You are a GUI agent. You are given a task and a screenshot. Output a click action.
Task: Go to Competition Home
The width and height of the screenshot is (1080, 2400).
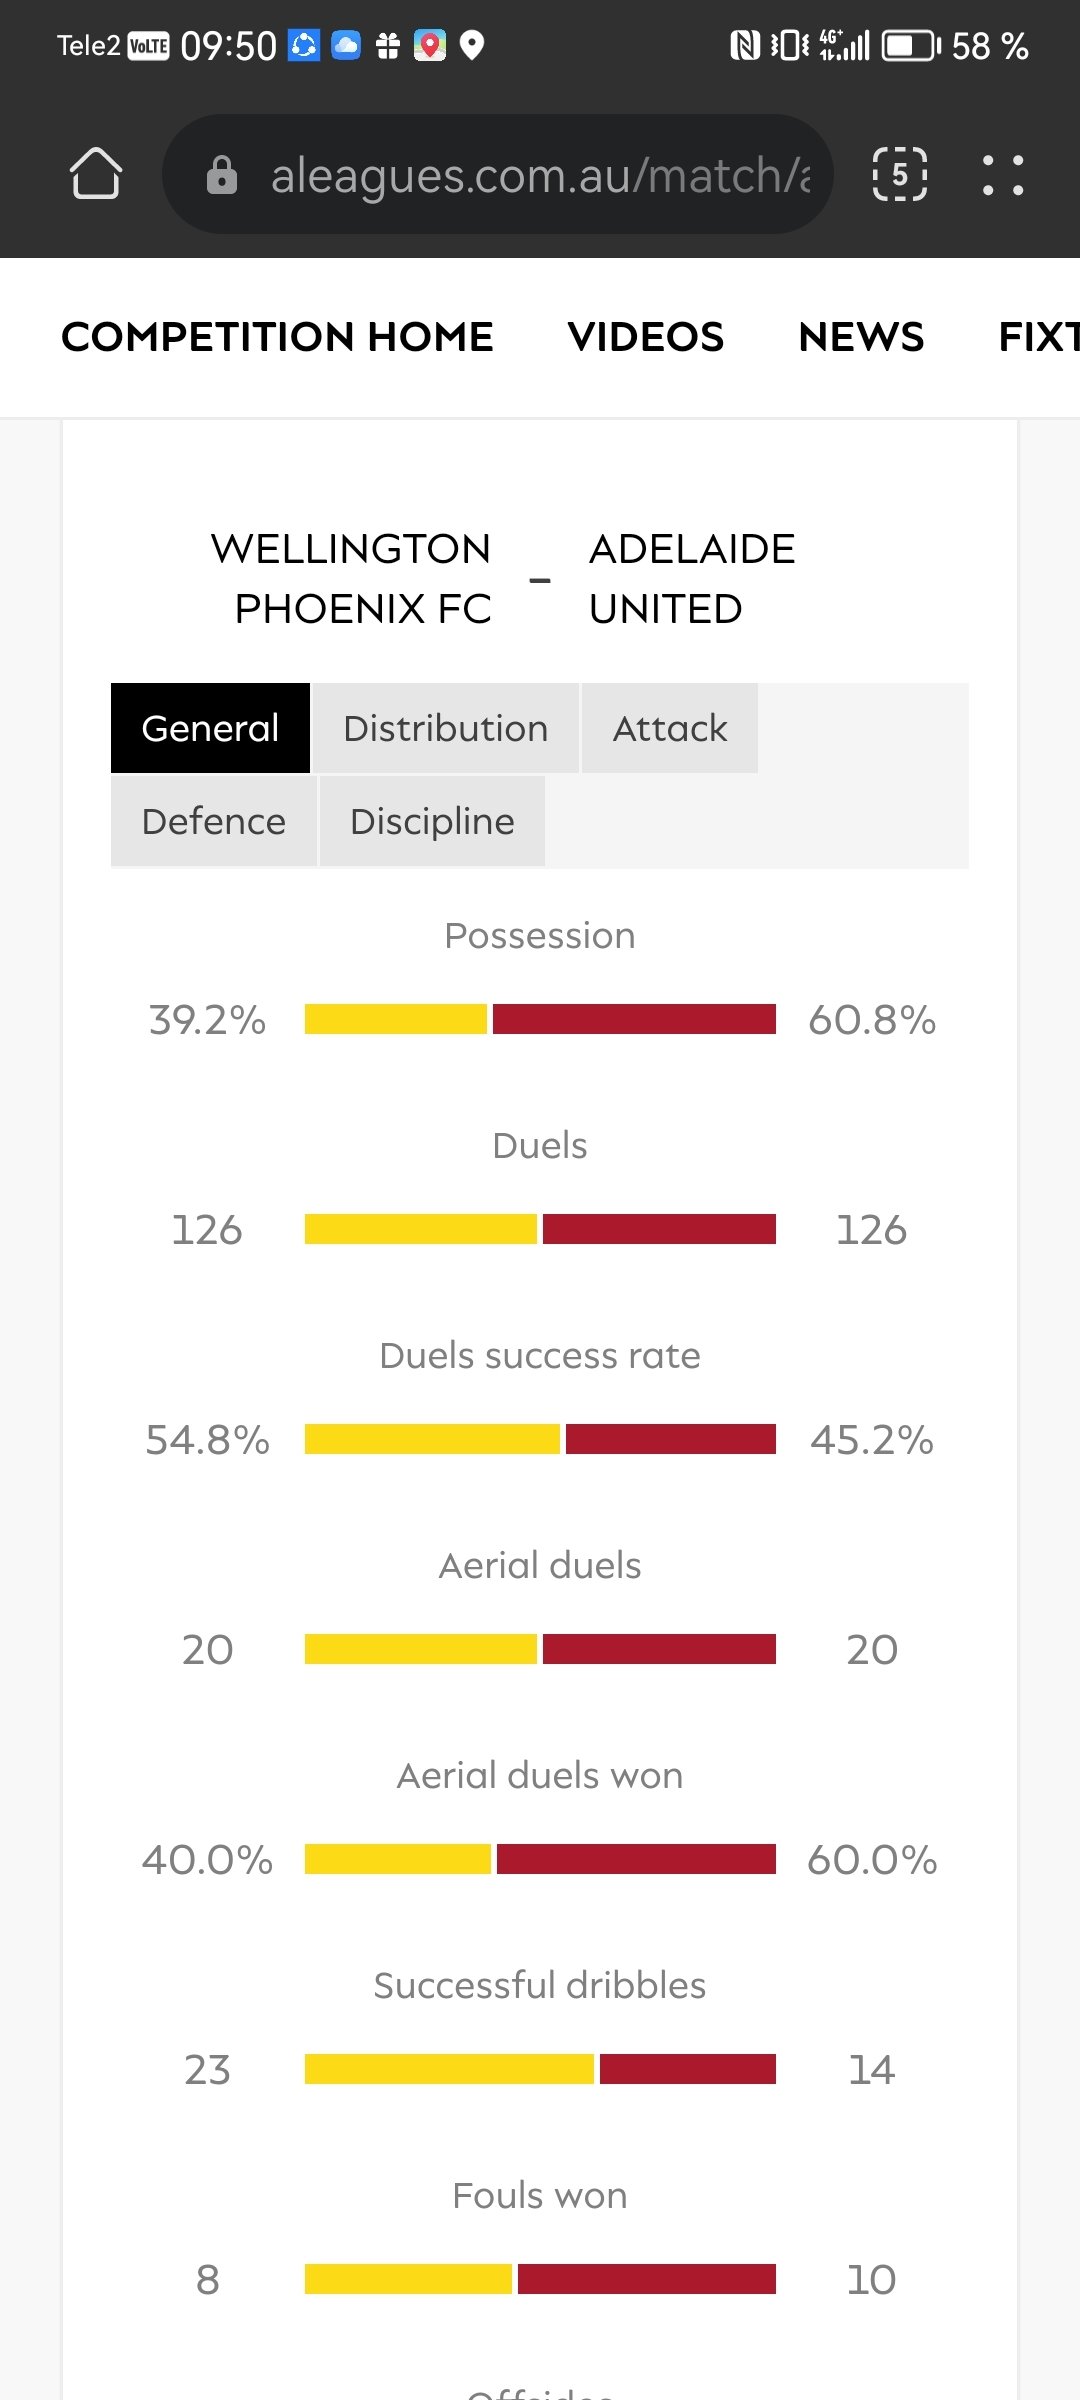point(277,337)
